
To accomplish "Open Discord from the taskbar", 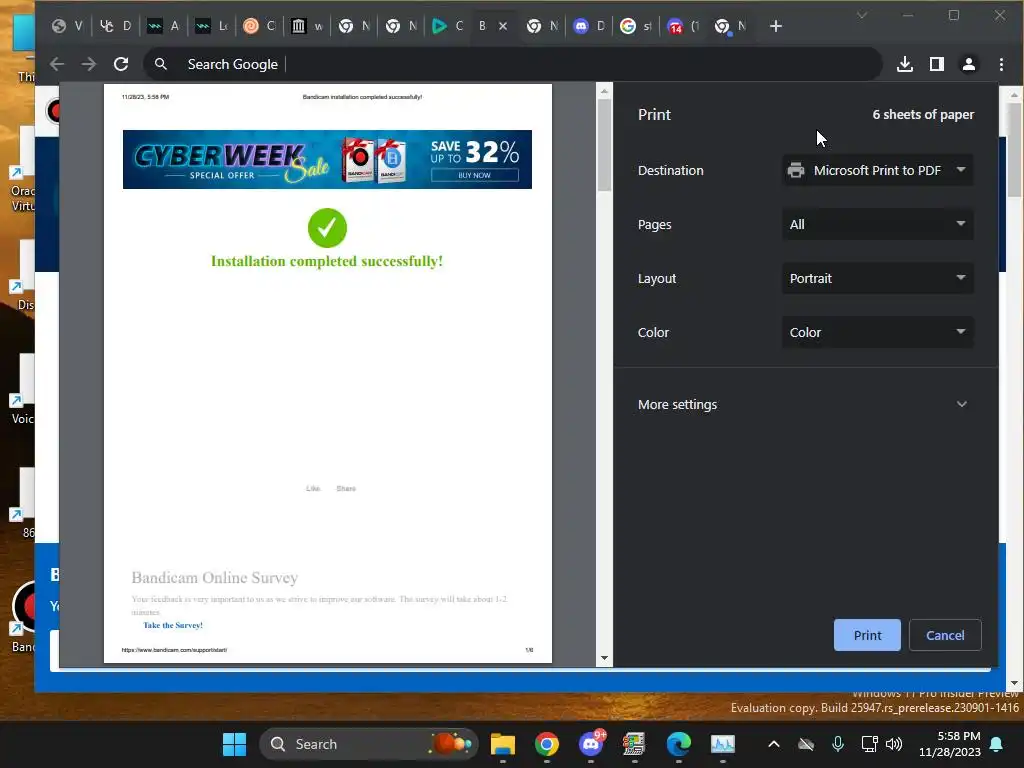I will coord(591,744).
